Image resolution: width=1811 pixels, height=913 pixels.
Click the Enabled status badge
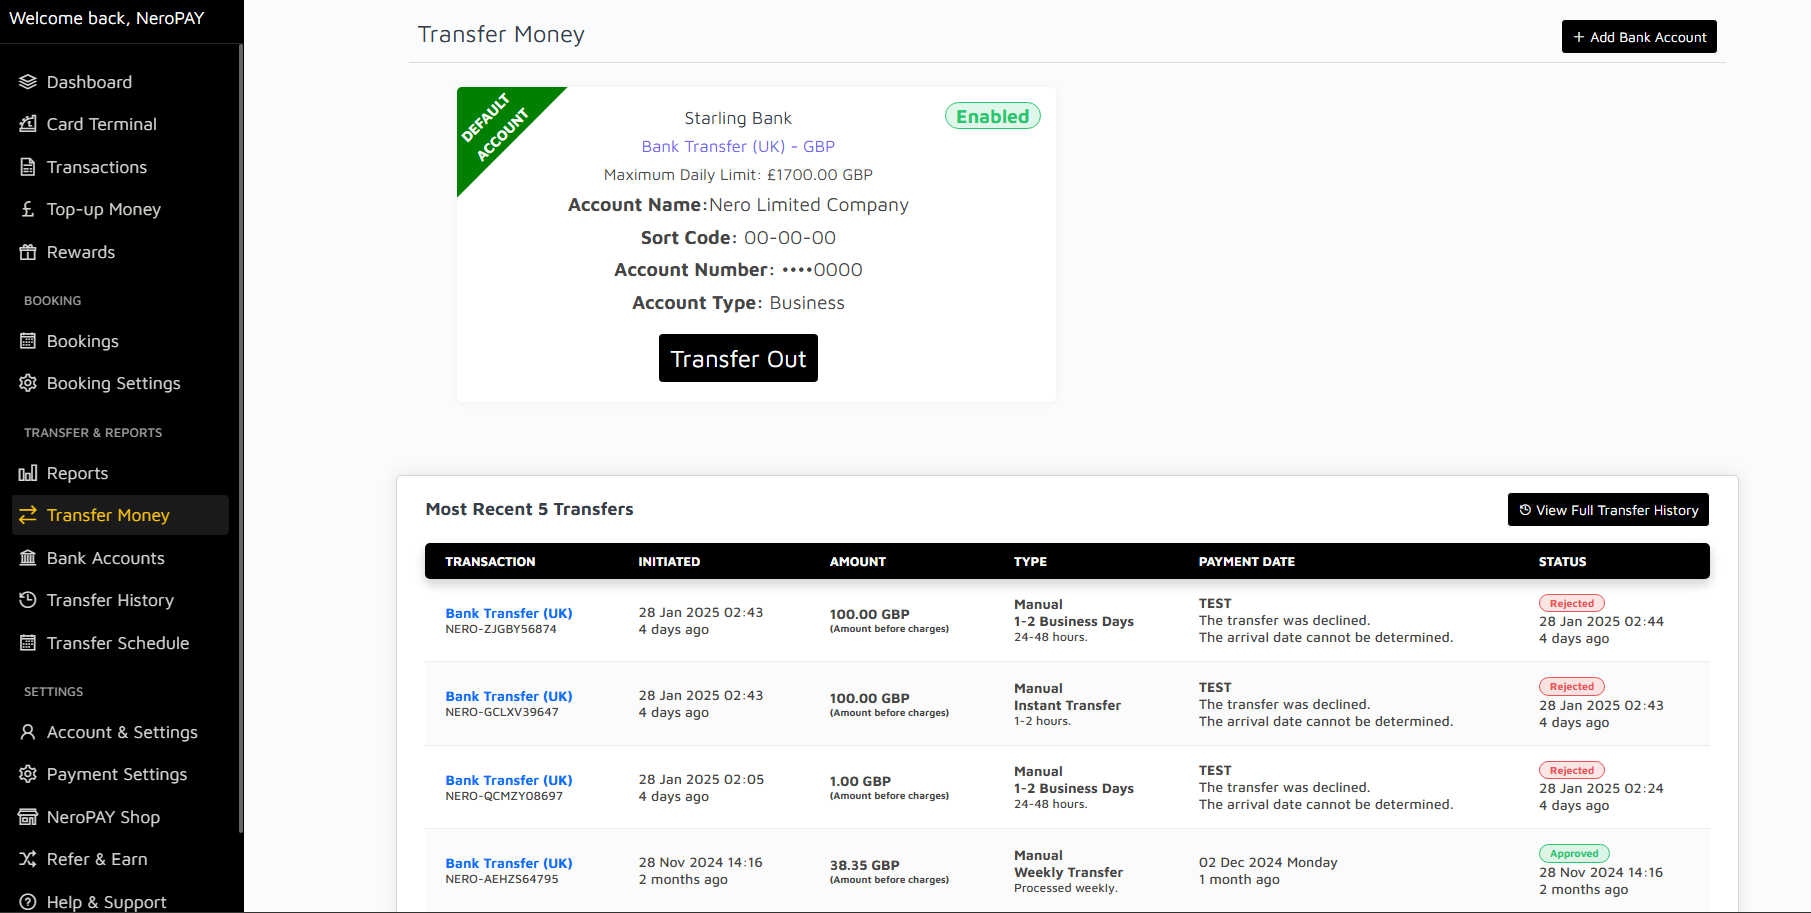point(992,116)
